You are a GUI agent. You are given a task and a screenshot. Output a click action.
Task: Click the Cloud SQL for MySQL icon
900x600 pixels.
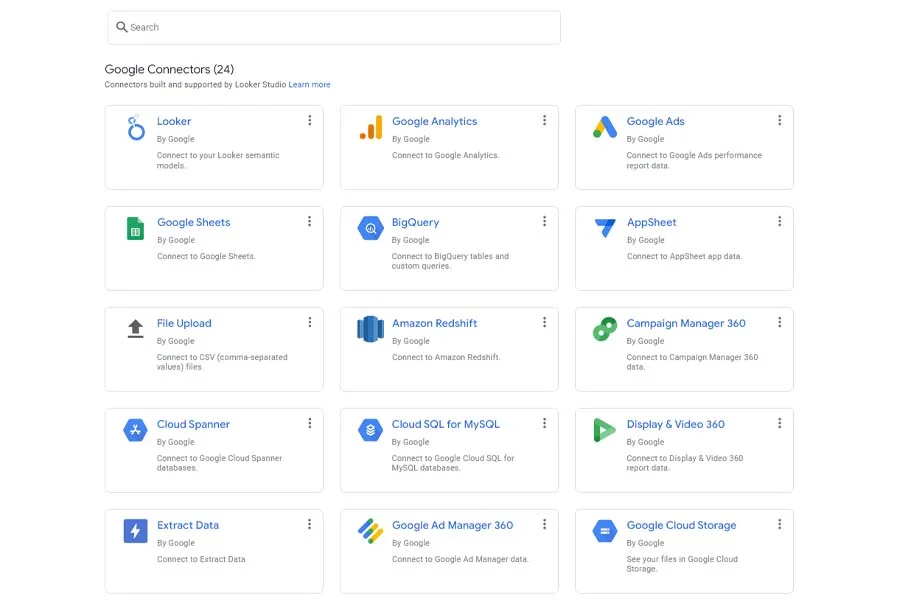coord(371,430)
